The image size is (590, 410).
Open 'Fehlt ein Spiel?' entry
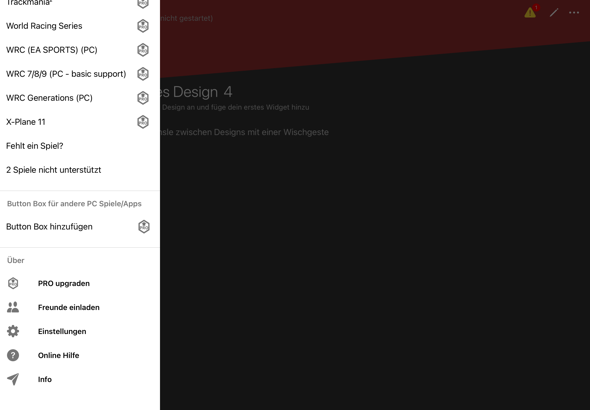click(x=80, y=146)
